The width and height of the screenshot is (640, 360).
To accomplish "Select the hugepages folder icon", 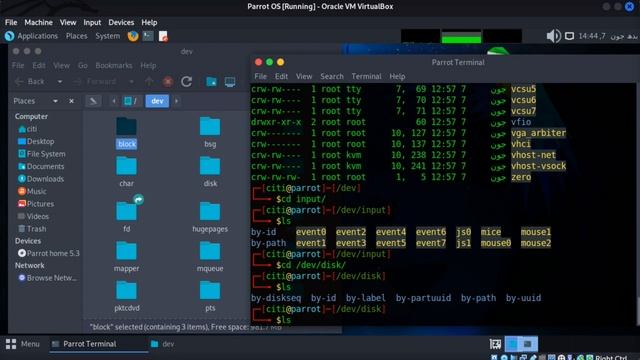I will (210, 211).
